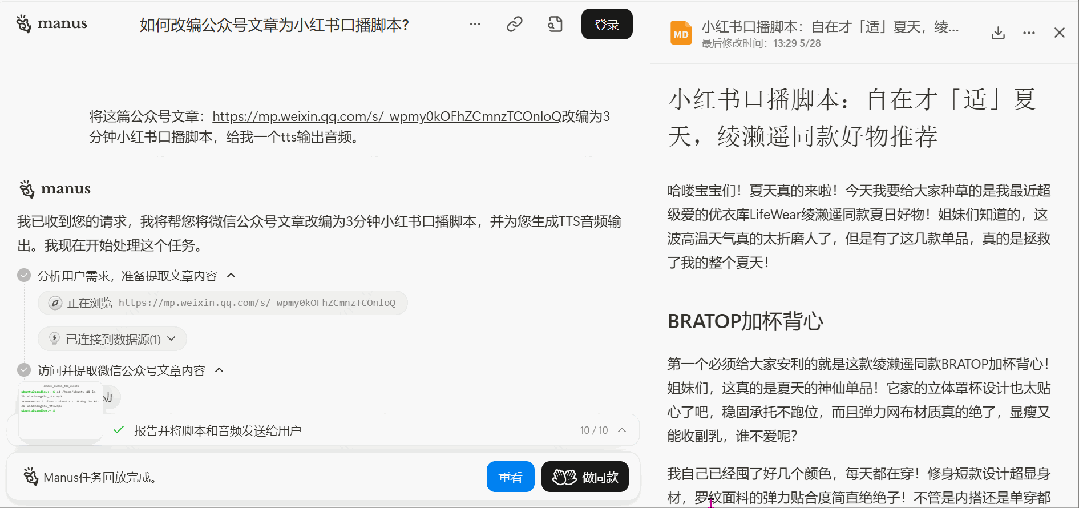Click the step label 分析用户需求,准备提取文章内容

click(x=127, y=275)
